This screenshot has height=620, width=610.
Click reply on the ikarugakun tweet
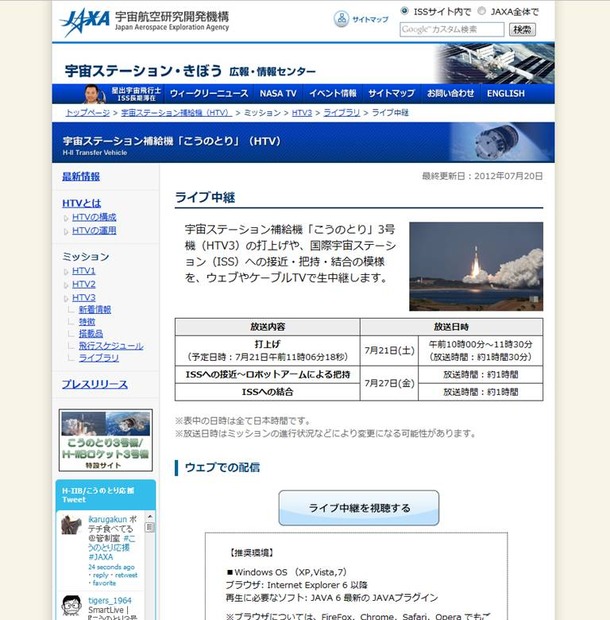click(100, 575)
